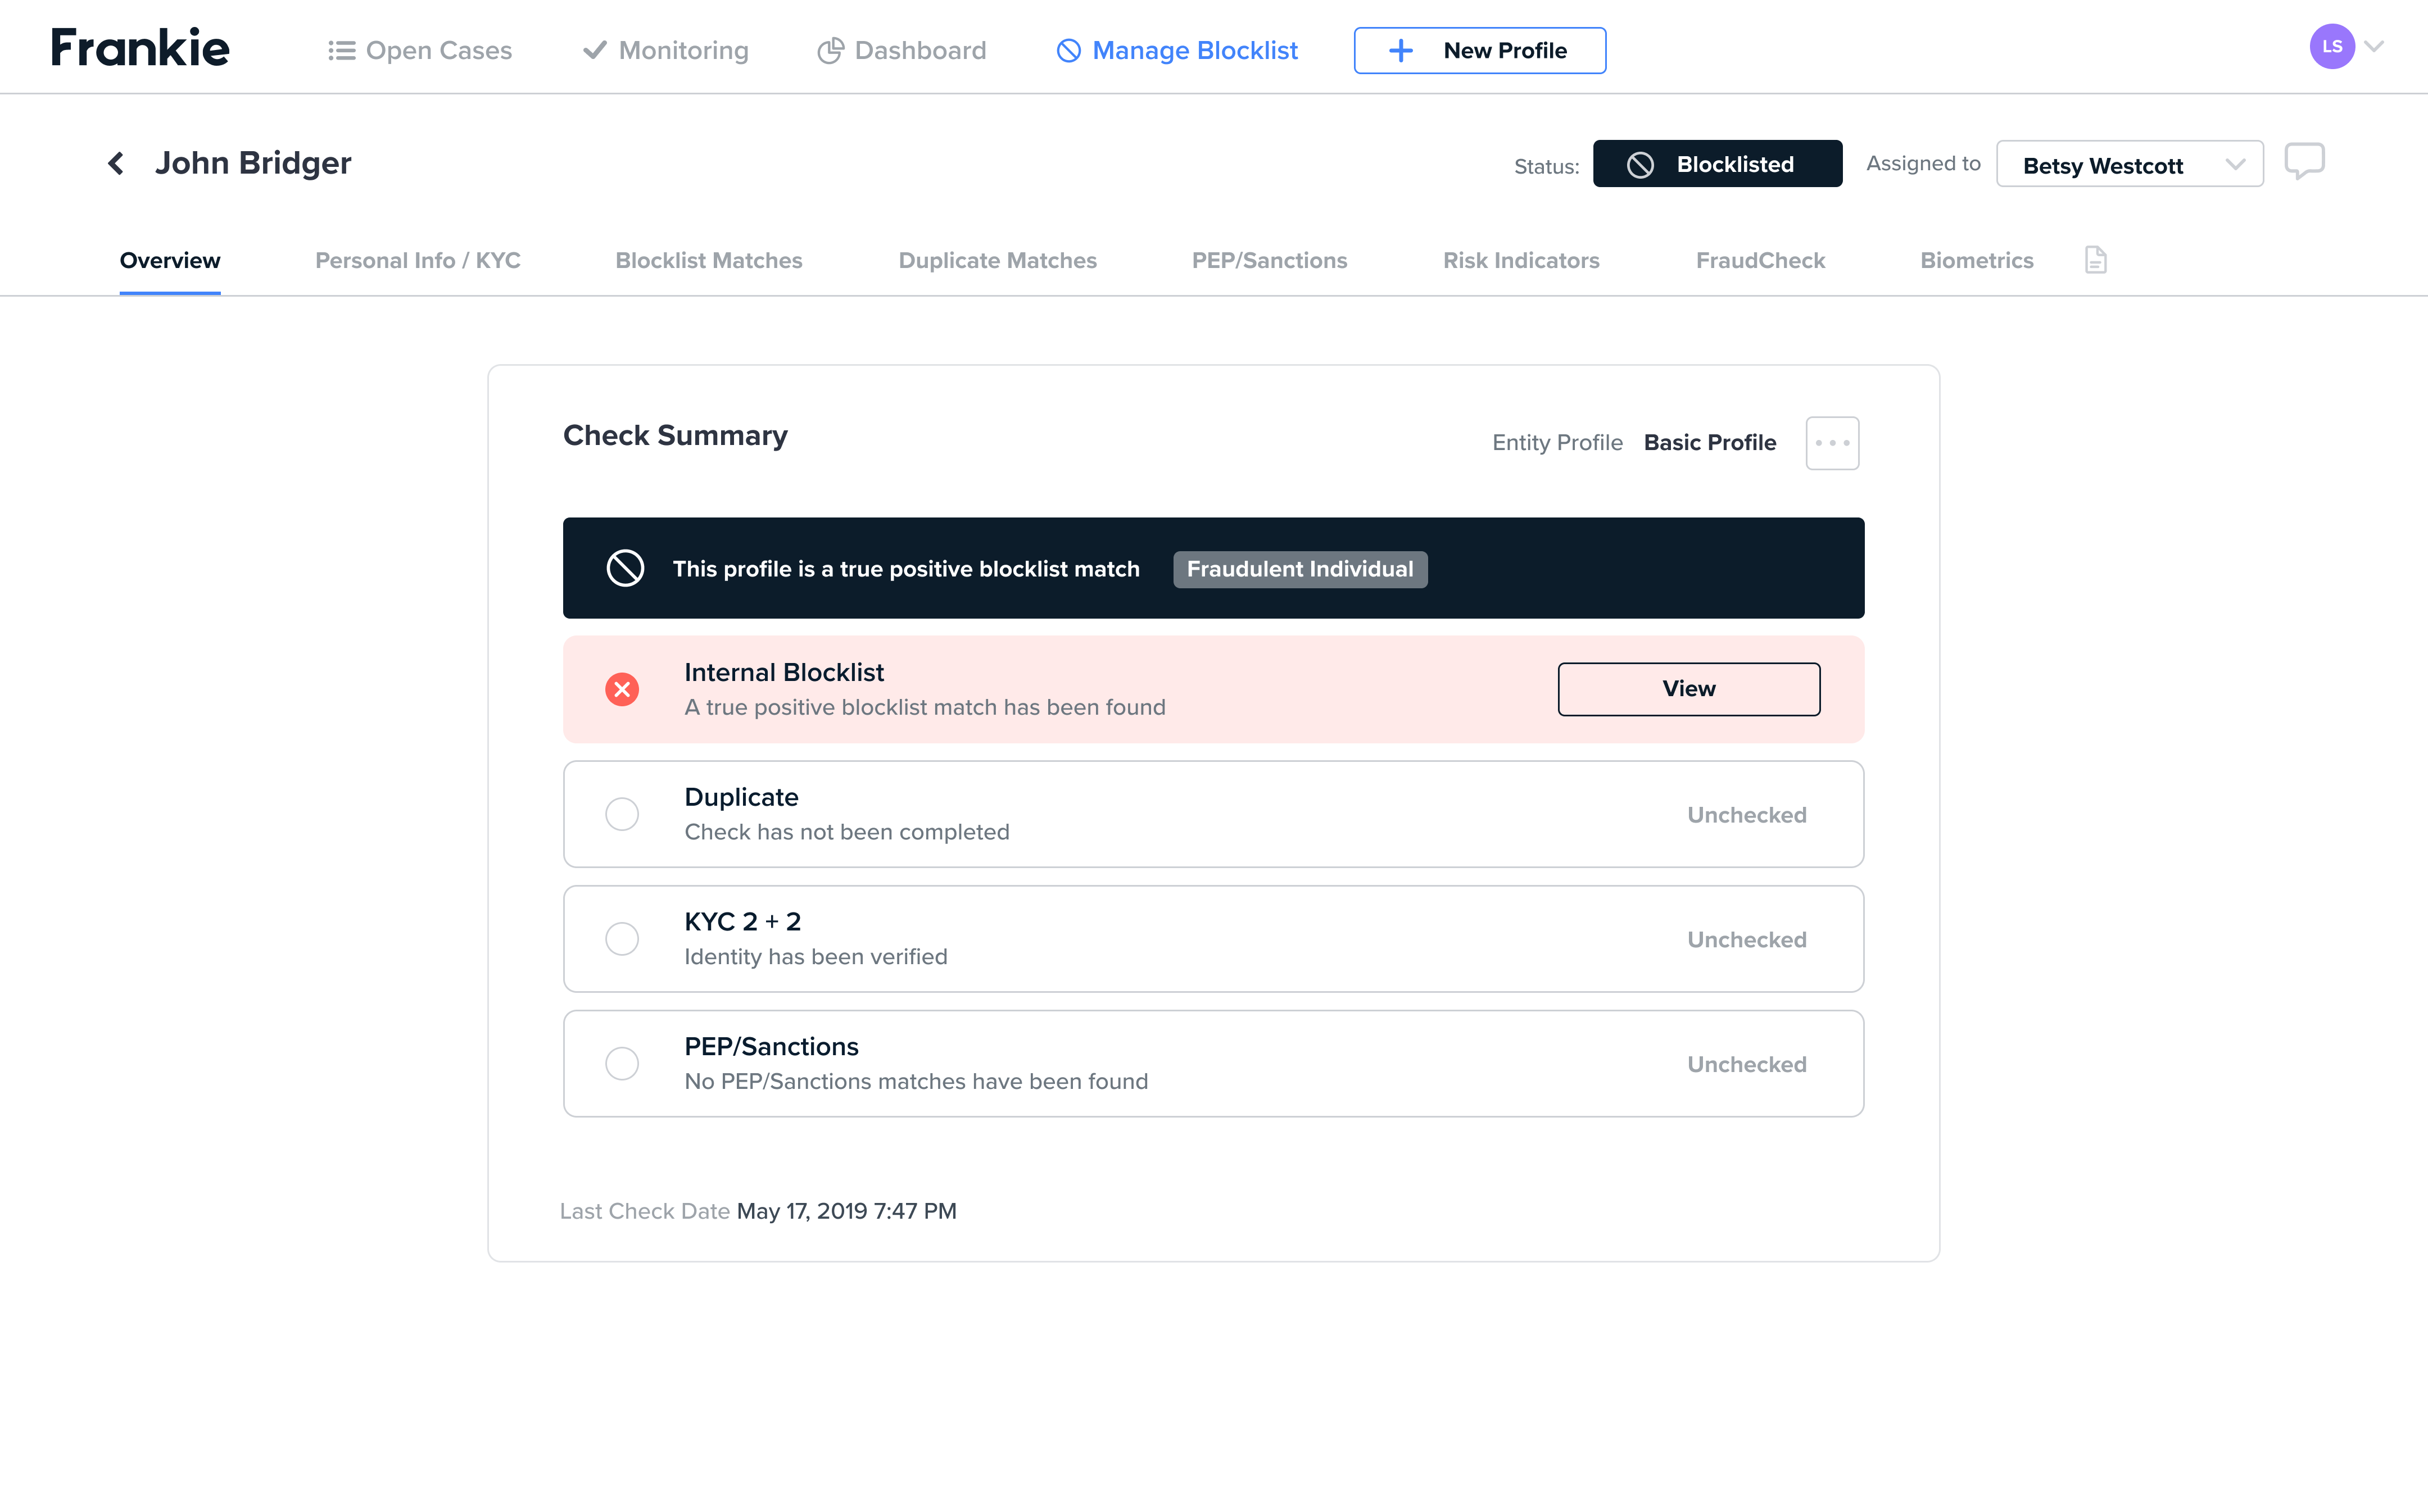Screen dimensions: 2428x1512
Task: Click the document icon after Biometrics tab
Action: pyautogui.click(x=2095, y=260)
